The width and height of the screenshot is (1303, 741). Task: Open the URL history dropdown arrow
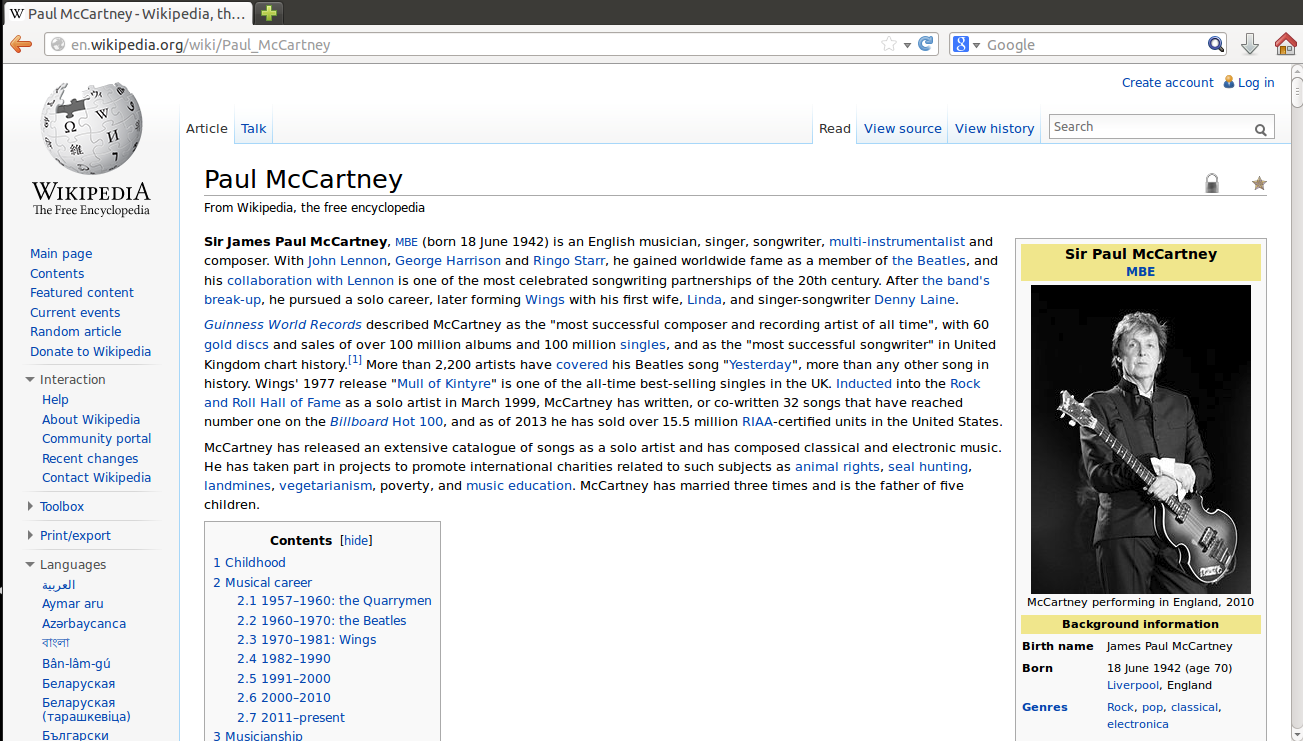[907, 45]
